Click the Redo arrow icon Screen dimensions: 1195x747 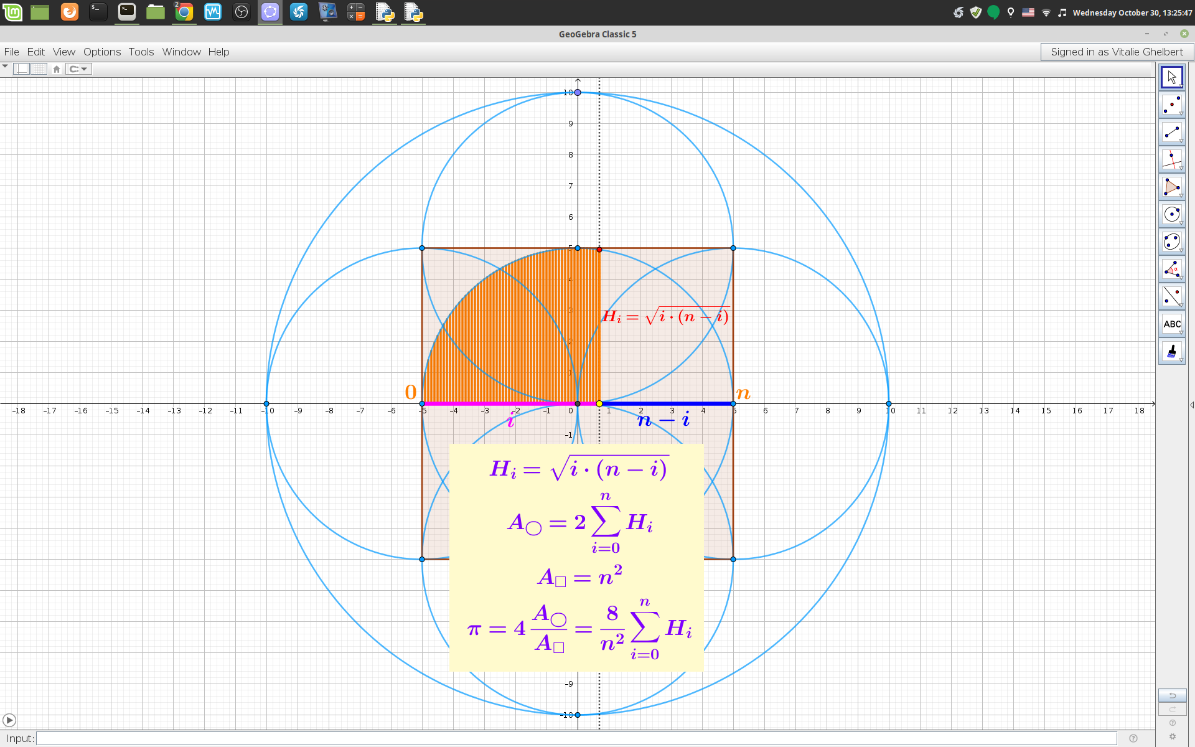tap(1172, 709)
